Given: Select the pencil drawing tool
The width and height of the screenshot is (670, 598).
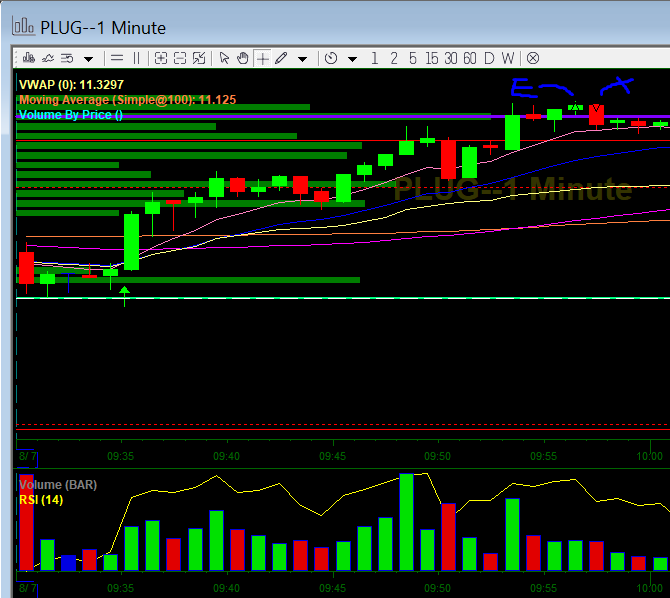Looking at the screenshot, I should click(282, 58).
